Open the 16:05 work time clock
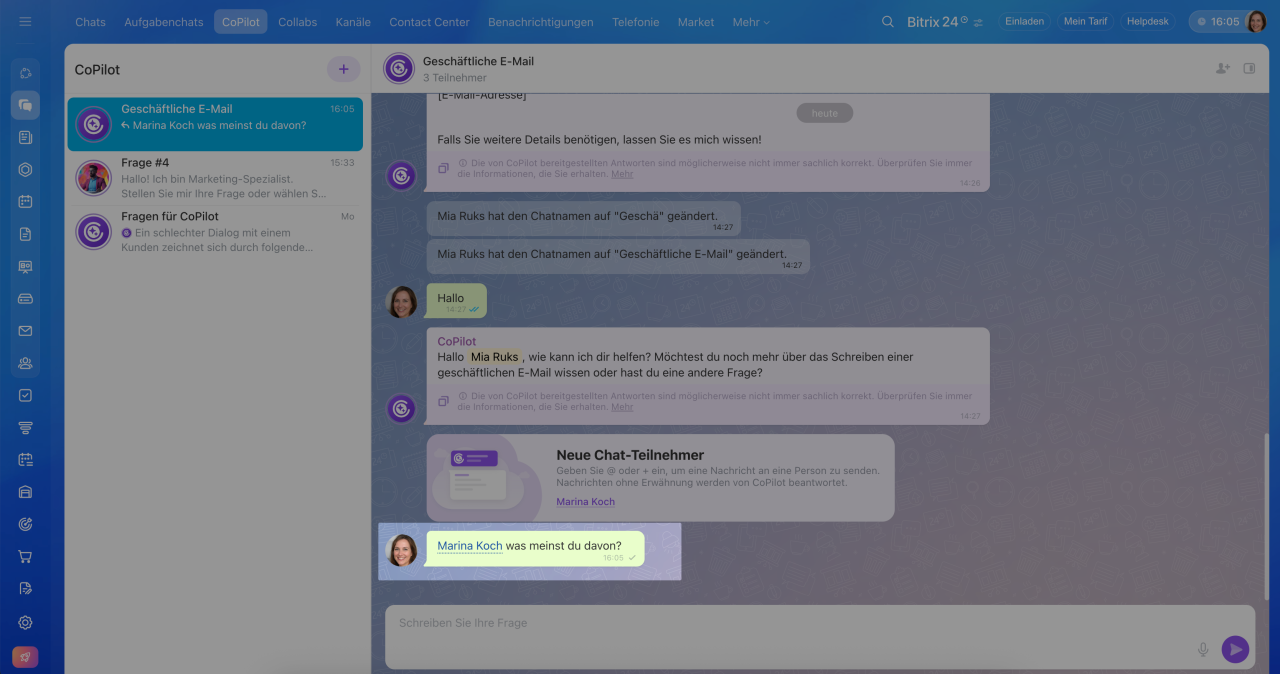Screen dimensions: 1280x674 [1216, 21]
